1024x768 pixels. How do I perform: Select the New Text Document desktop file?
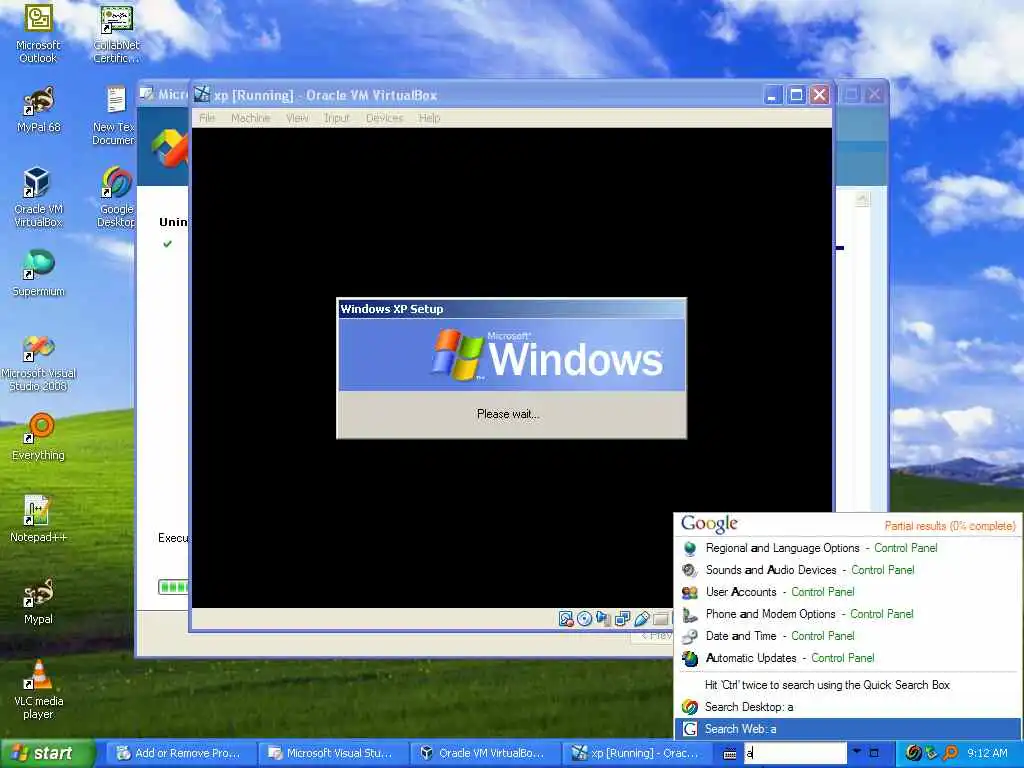click(116, 116)
